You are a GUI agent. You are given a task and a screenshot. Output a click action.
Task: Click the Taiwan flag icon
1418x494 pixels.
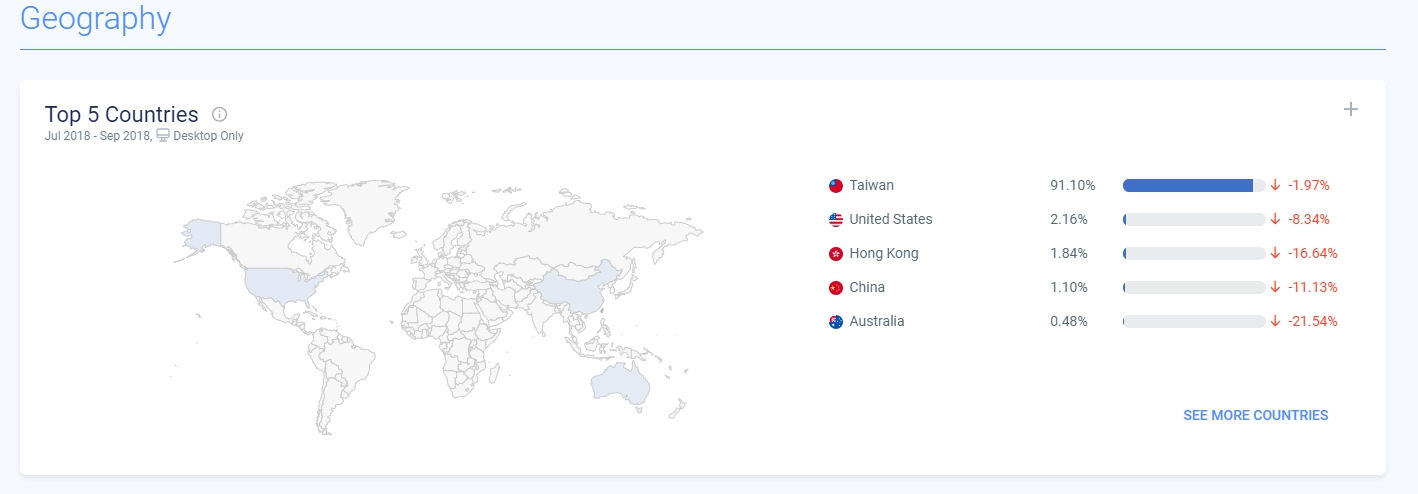pyautogui.click(x=836, y=186)
